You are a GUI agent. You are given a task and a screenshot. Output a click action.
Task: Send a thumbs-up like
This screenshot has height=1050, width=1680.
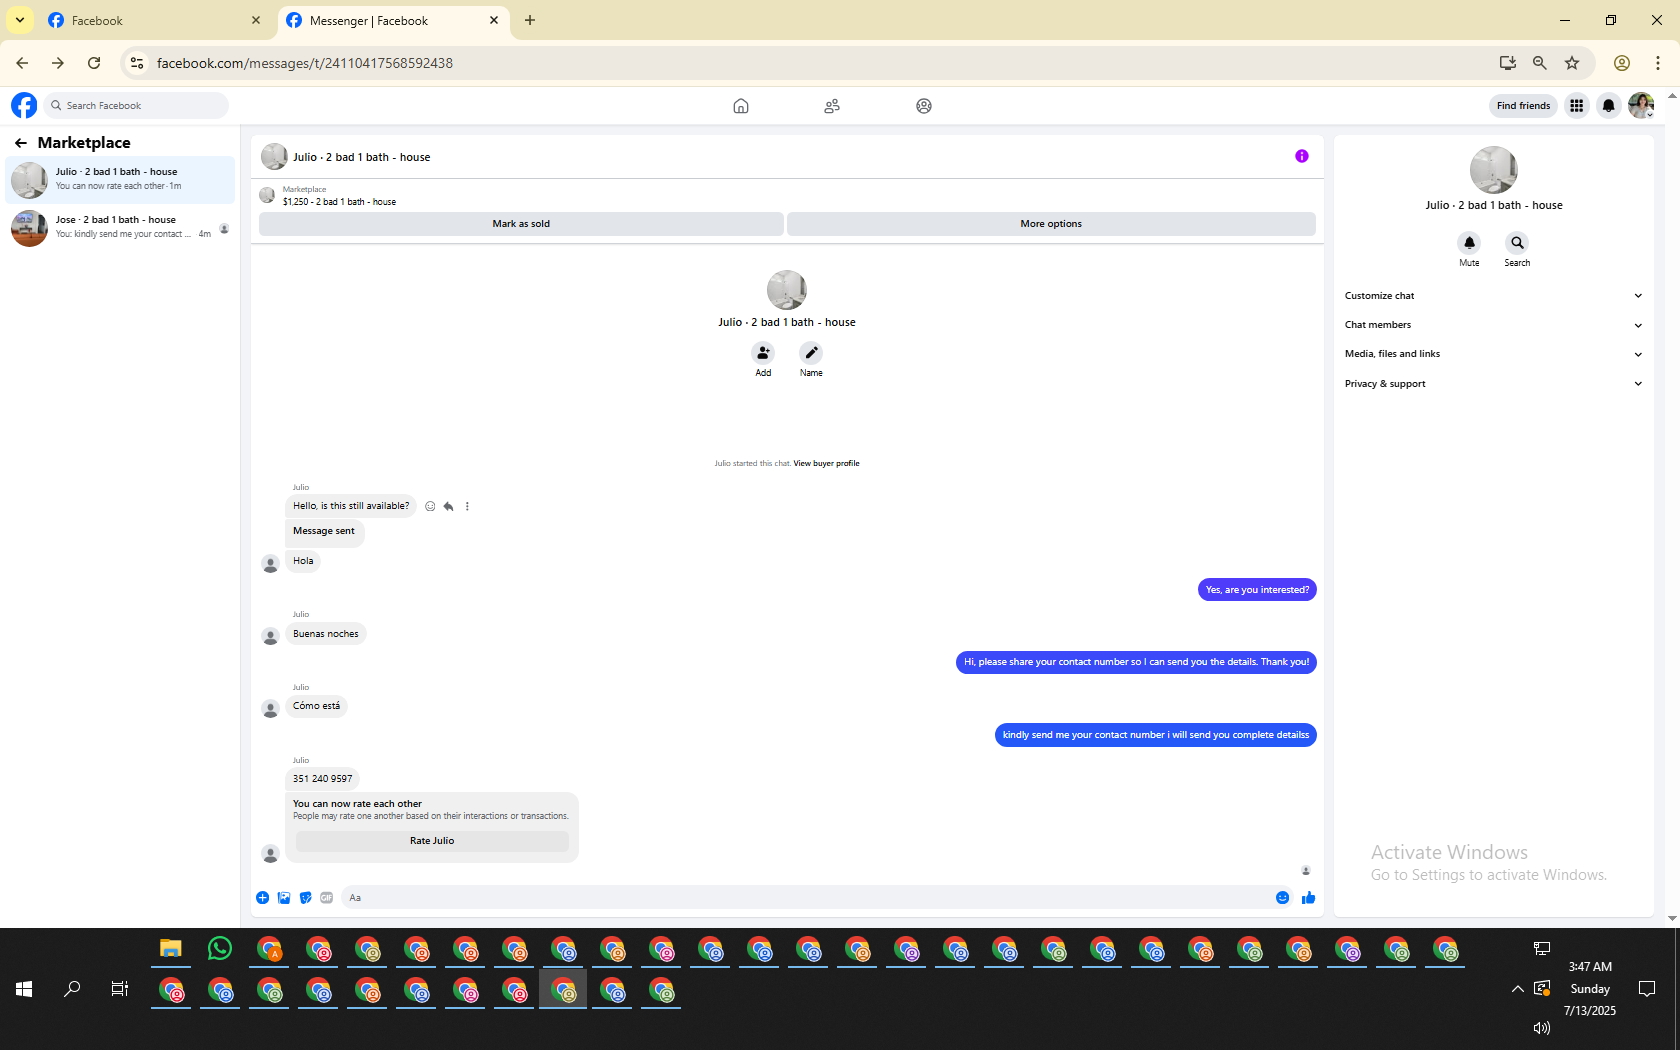(1308, 898)
